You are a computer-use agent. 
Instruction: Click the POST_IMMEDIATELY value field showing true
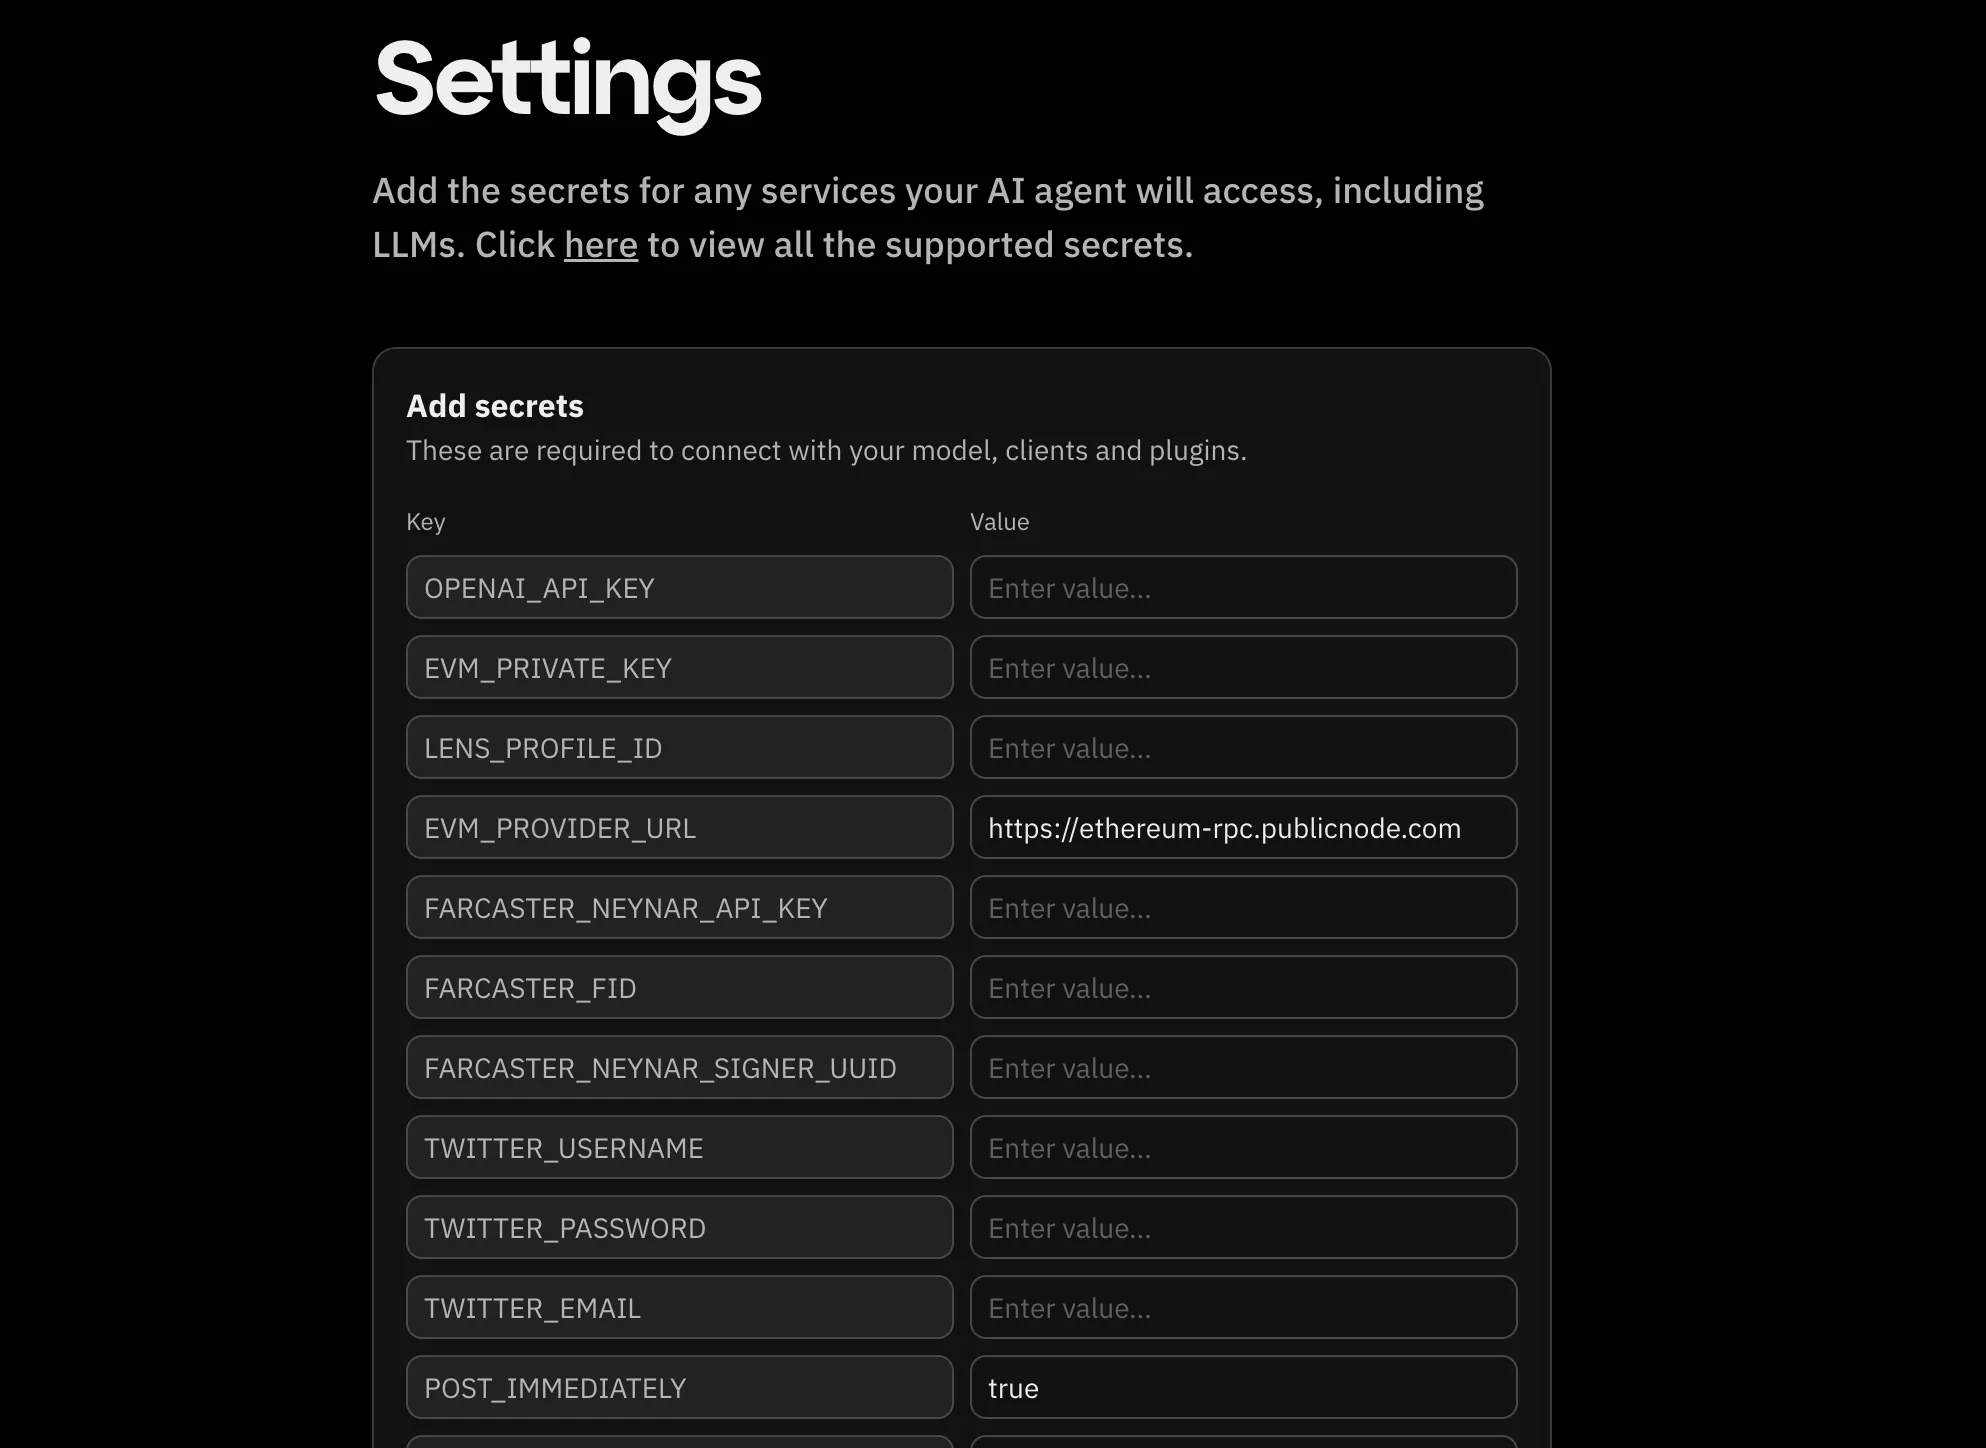click(x=1243, y=1388)
